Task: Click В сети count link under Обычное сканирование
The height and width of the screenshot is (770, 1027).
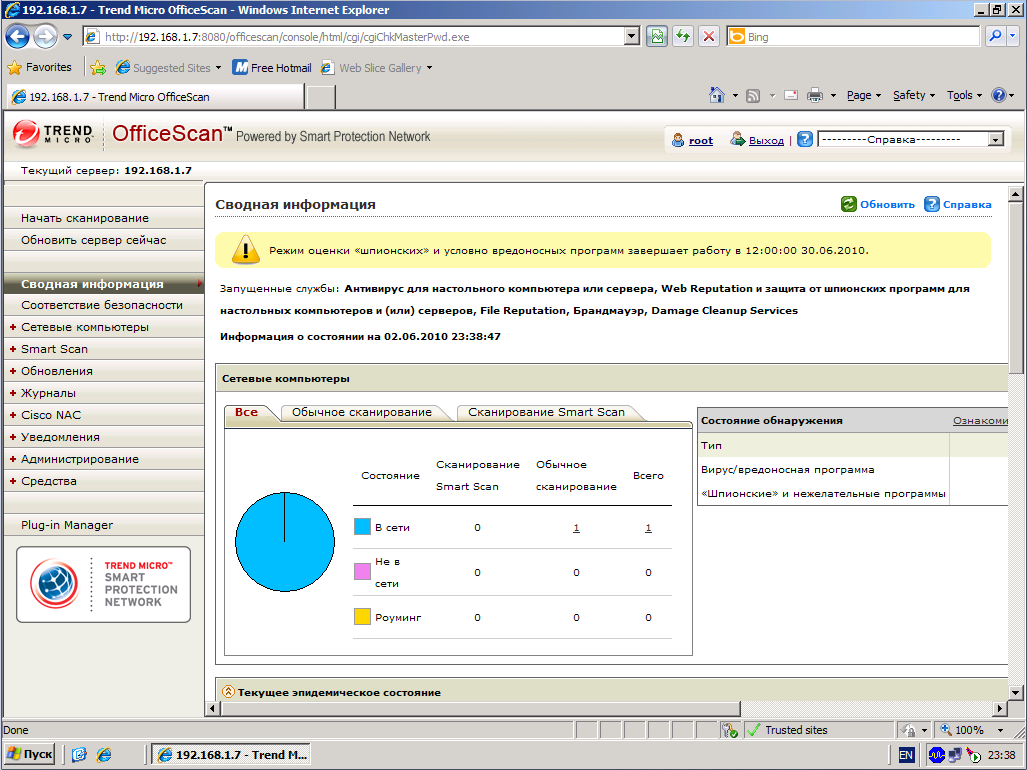Action: pos(576,528)
